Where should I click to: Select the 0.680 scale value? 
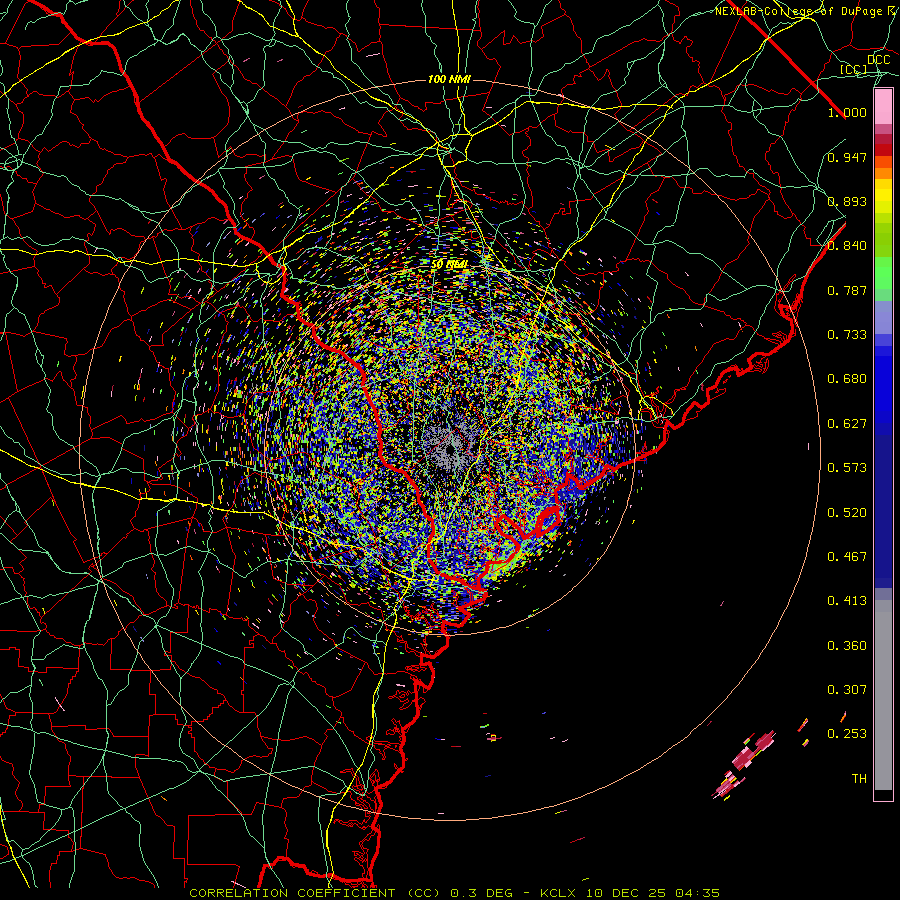coord(847,379)
